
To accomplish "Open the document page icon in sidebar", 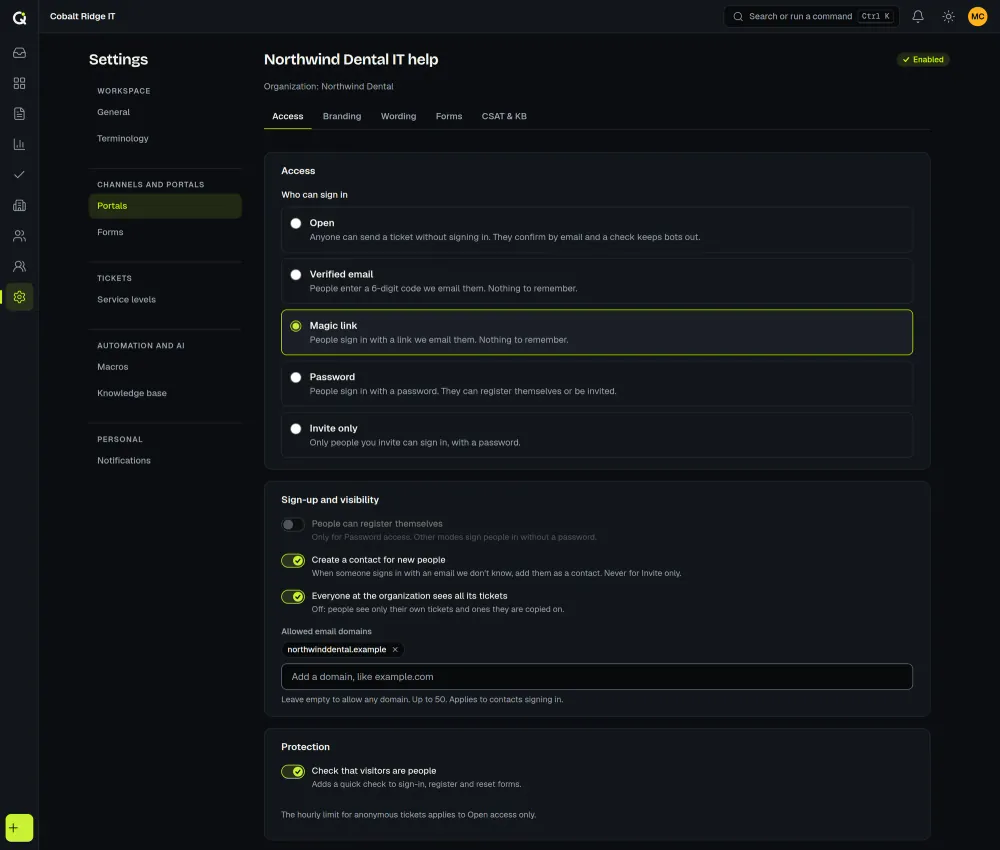I will pyautogui.click(x=19, y=114).
